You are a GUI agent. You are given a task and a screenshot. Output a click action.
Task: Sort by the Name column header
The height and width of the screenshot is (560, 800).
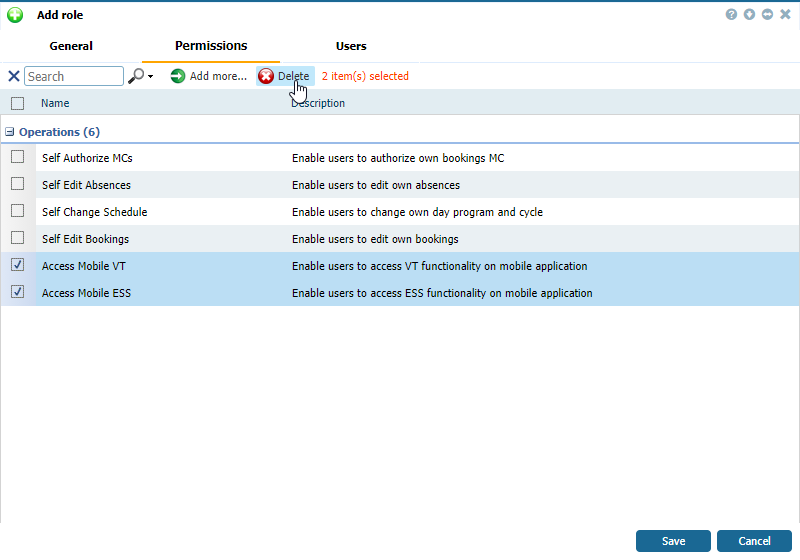(55, 103)
